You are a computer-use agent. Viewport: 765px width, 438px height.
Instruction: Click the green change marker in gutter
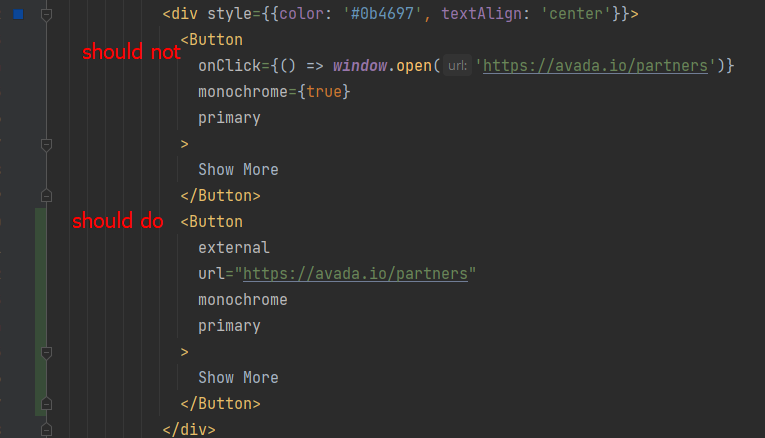pos(40,310)
